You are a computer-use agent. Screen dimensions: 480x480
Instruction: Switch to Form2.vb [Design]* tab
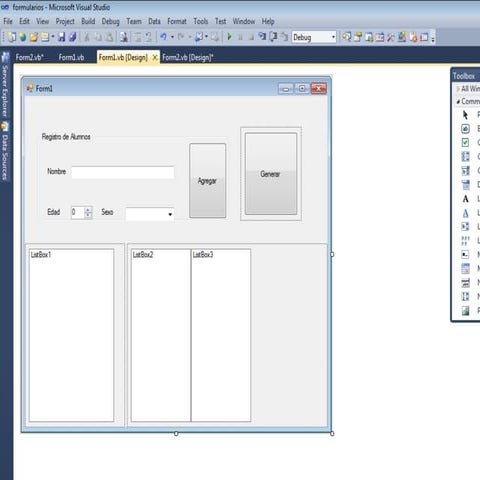point(188,57)
